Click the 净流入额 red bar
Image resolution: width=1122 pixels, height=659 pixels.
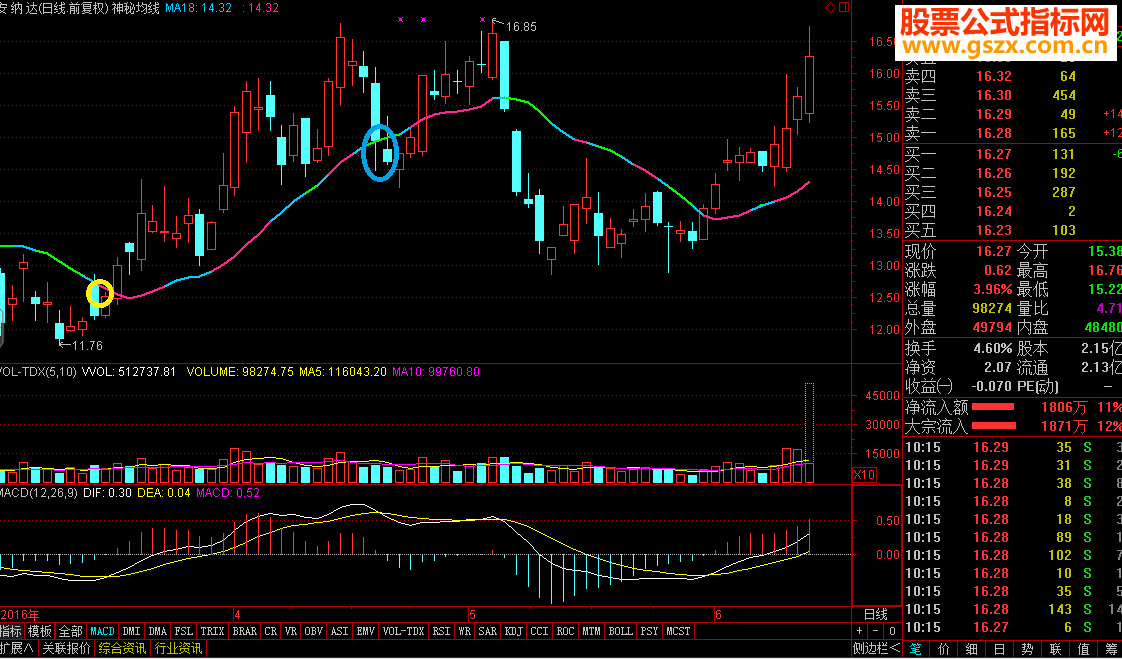pos(993,407)
